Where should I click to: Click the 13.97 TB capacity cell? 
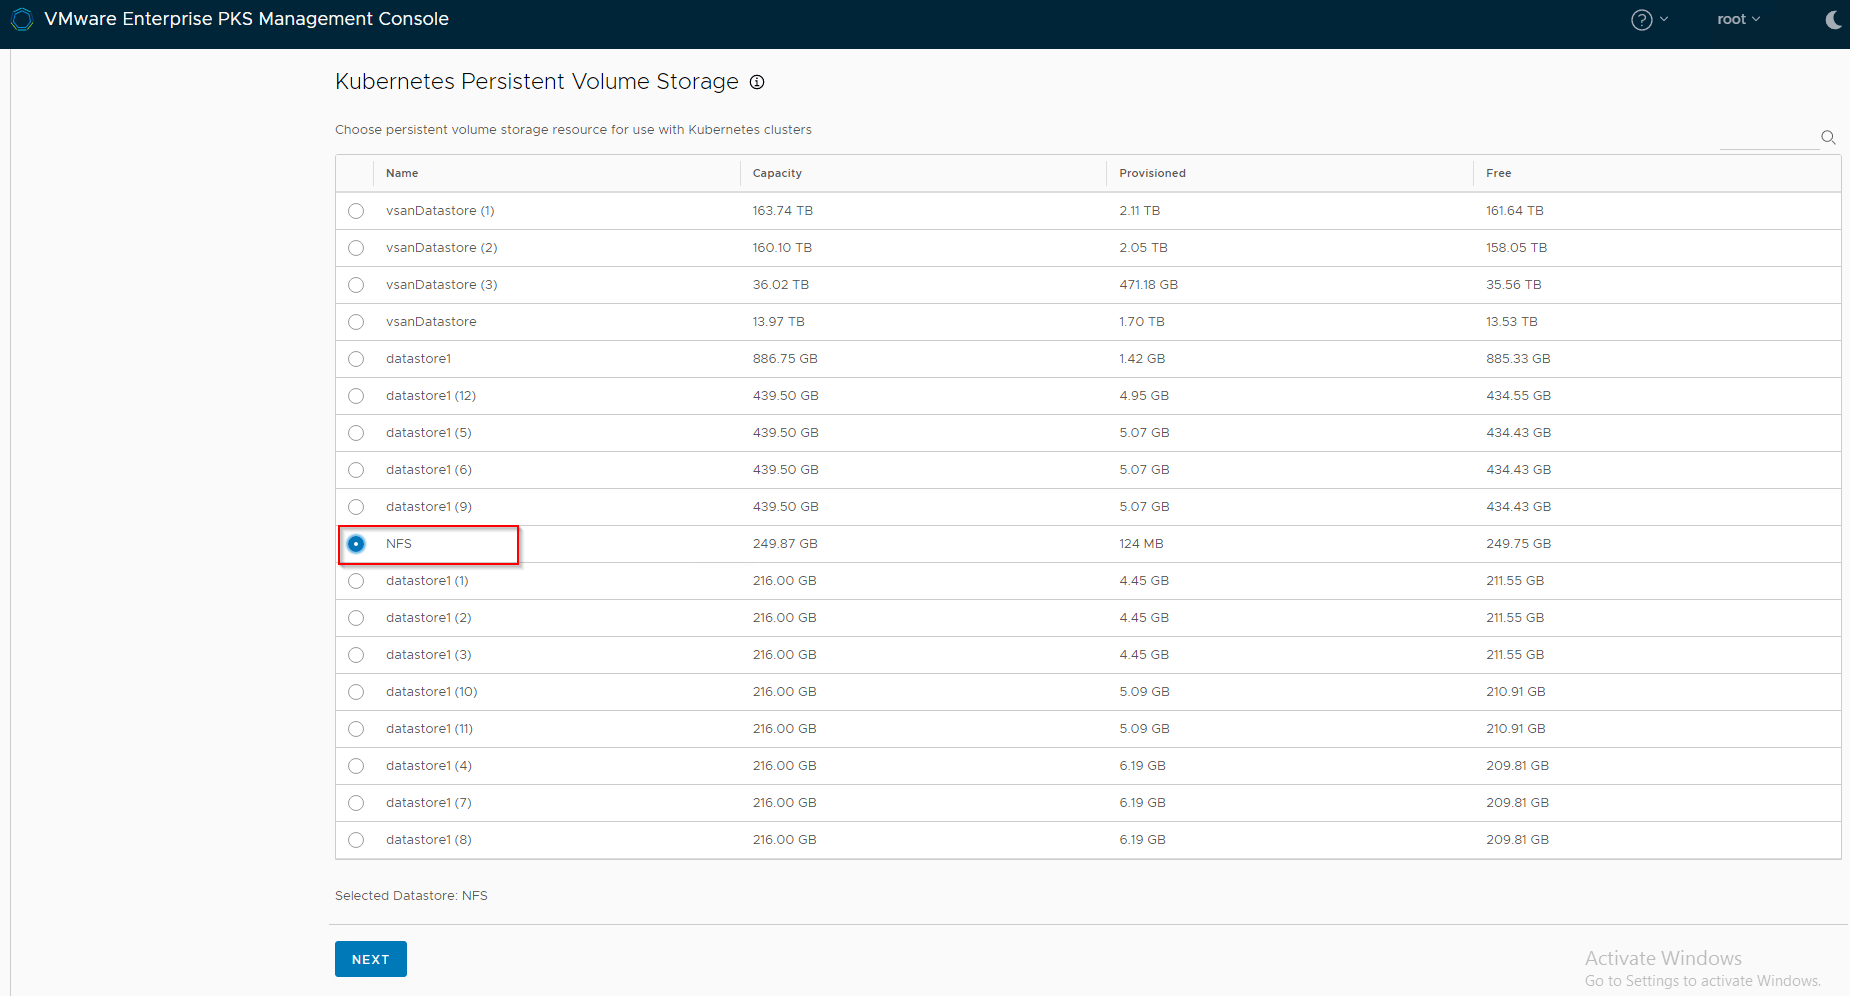[779, 322]
